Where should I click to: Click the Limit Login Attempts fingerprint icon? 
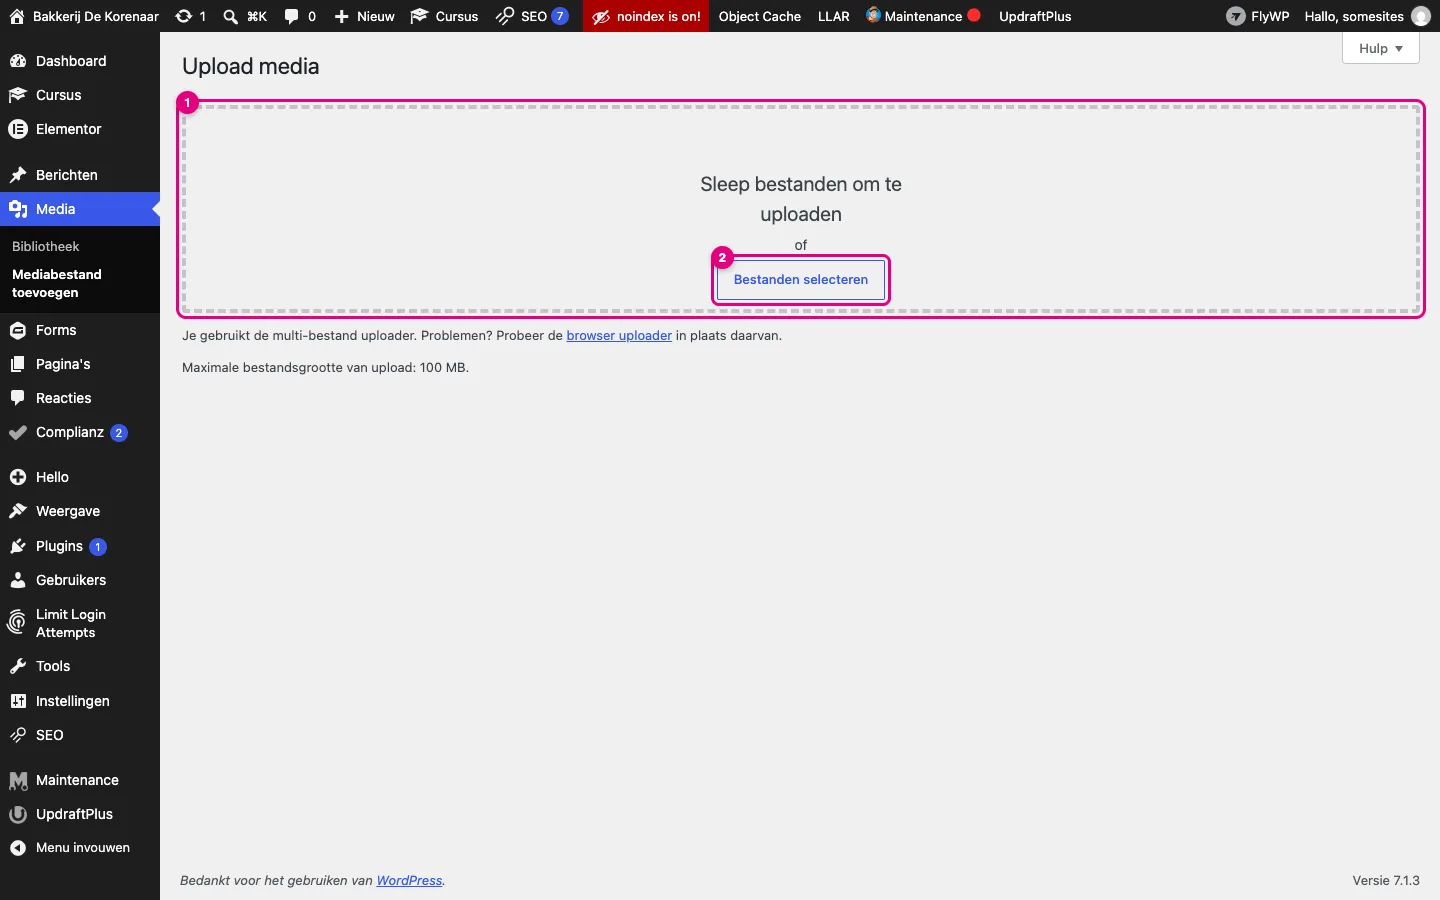coord(17,623)
